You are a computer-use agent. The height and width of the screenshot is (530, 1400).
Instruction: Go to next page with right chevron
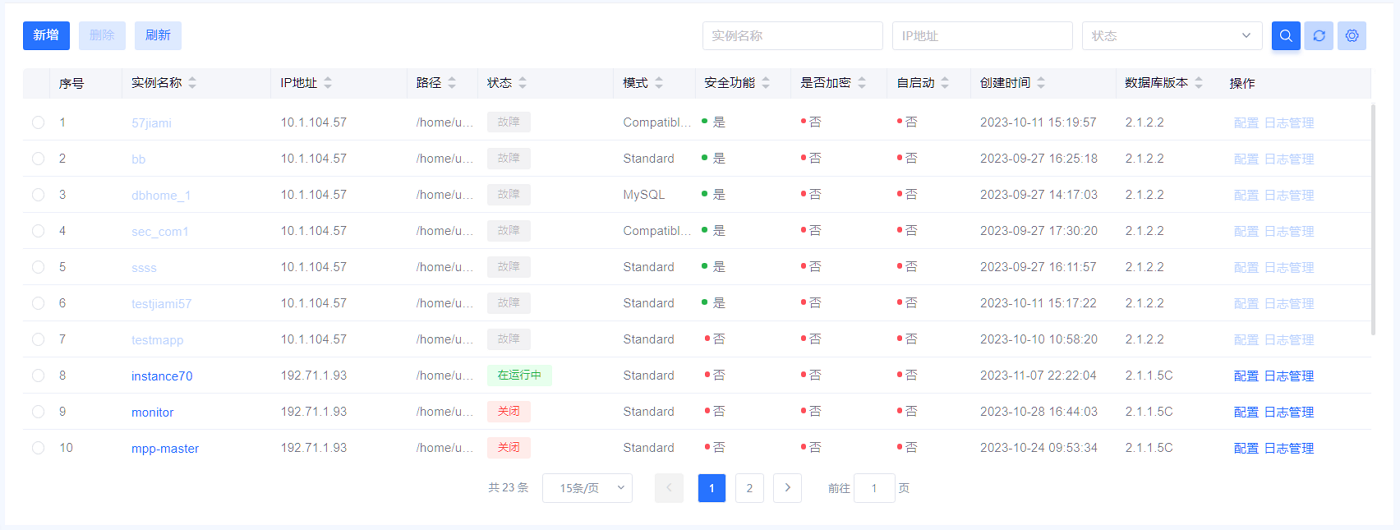pyautogui.click(x=788, y=488)
